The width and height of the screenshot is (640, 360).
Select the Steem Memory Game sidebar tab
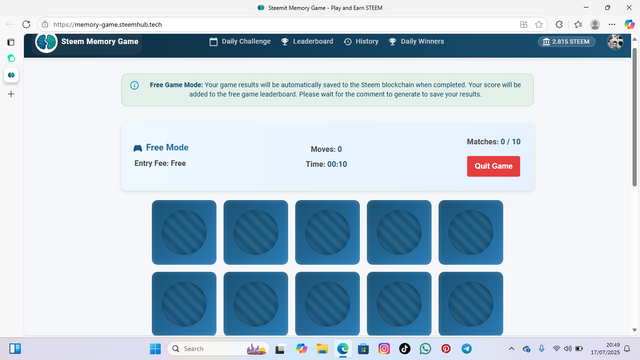[x=11, y=75]
